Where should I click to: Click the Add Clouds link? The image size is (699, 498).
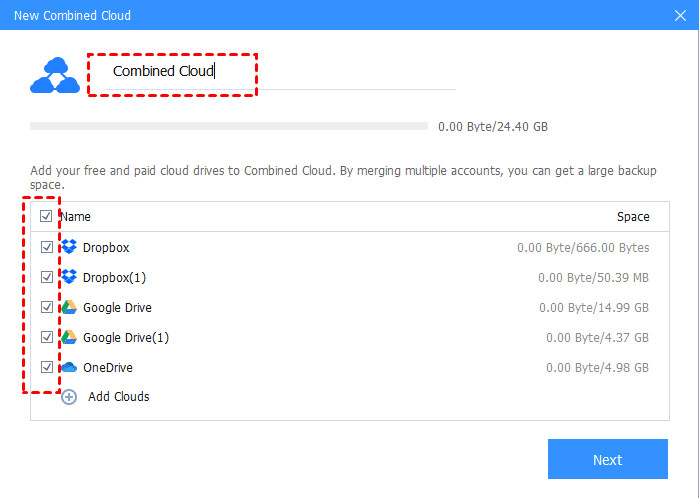(x=119, y=397)
